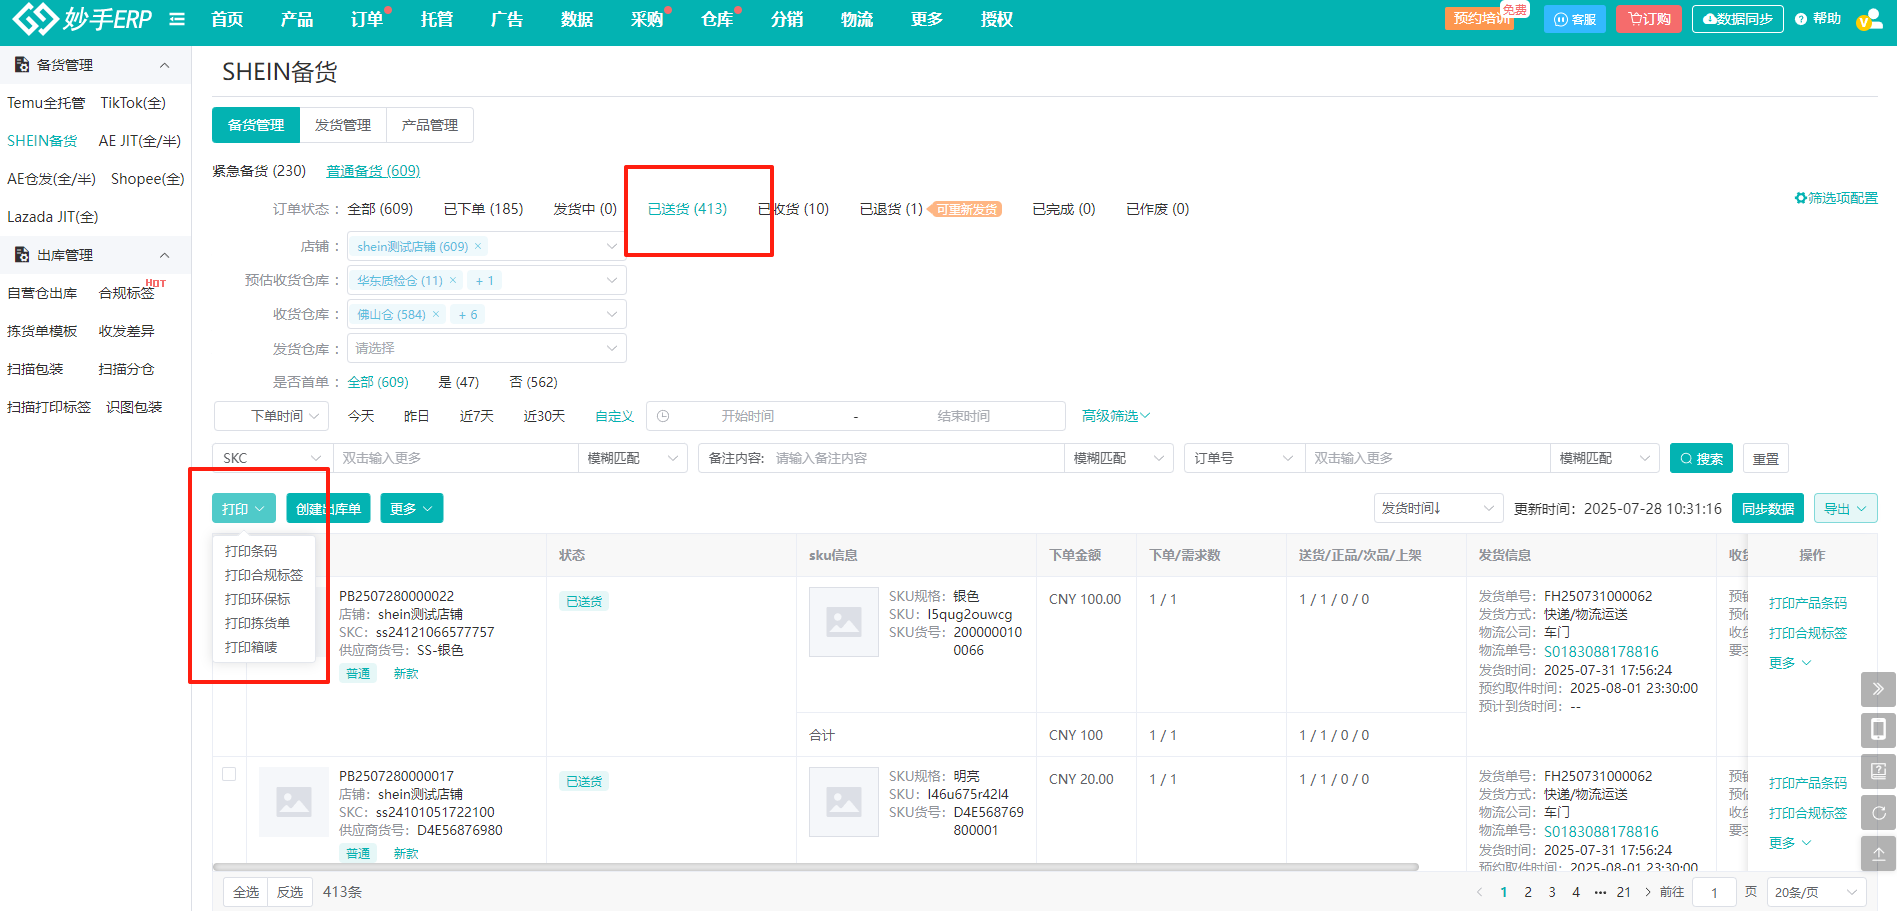Click the floating mobile phone icon

pos(1878,730)
